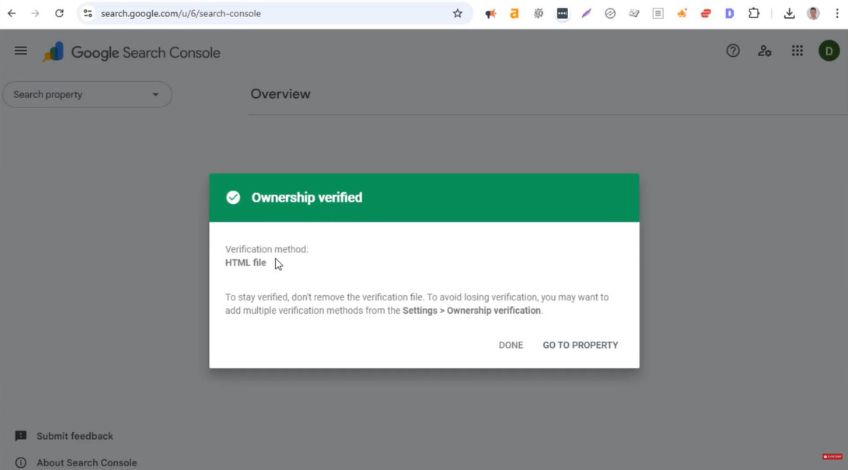This screenshot has height=470, width=848.
Task: Reload the Search Console page
Action: click(59, 14)
